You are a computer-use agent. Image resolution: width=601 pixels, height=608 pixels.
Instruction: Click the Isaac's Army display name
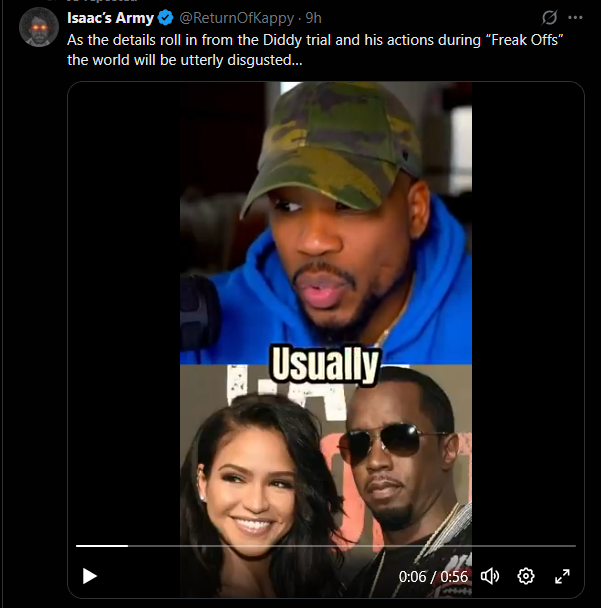tap(111, 18)
